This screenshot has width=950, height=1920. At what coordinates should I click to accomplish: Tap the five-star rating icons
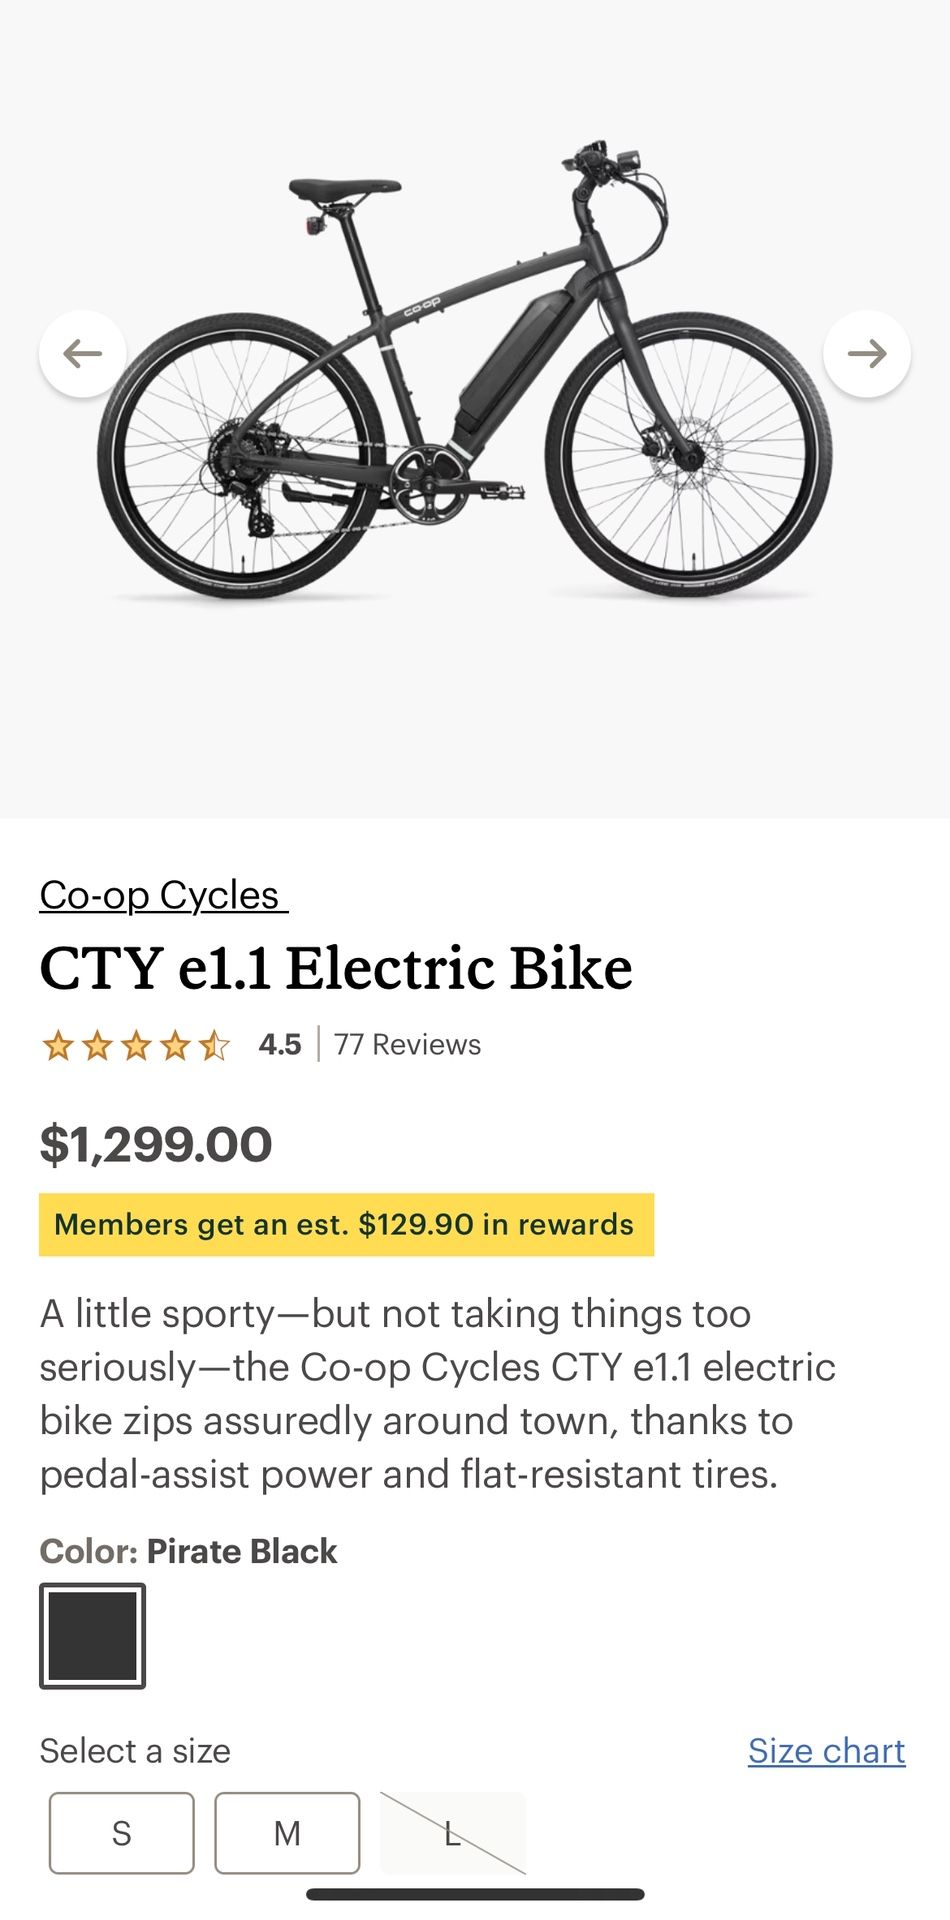(x=136, y=1046)
